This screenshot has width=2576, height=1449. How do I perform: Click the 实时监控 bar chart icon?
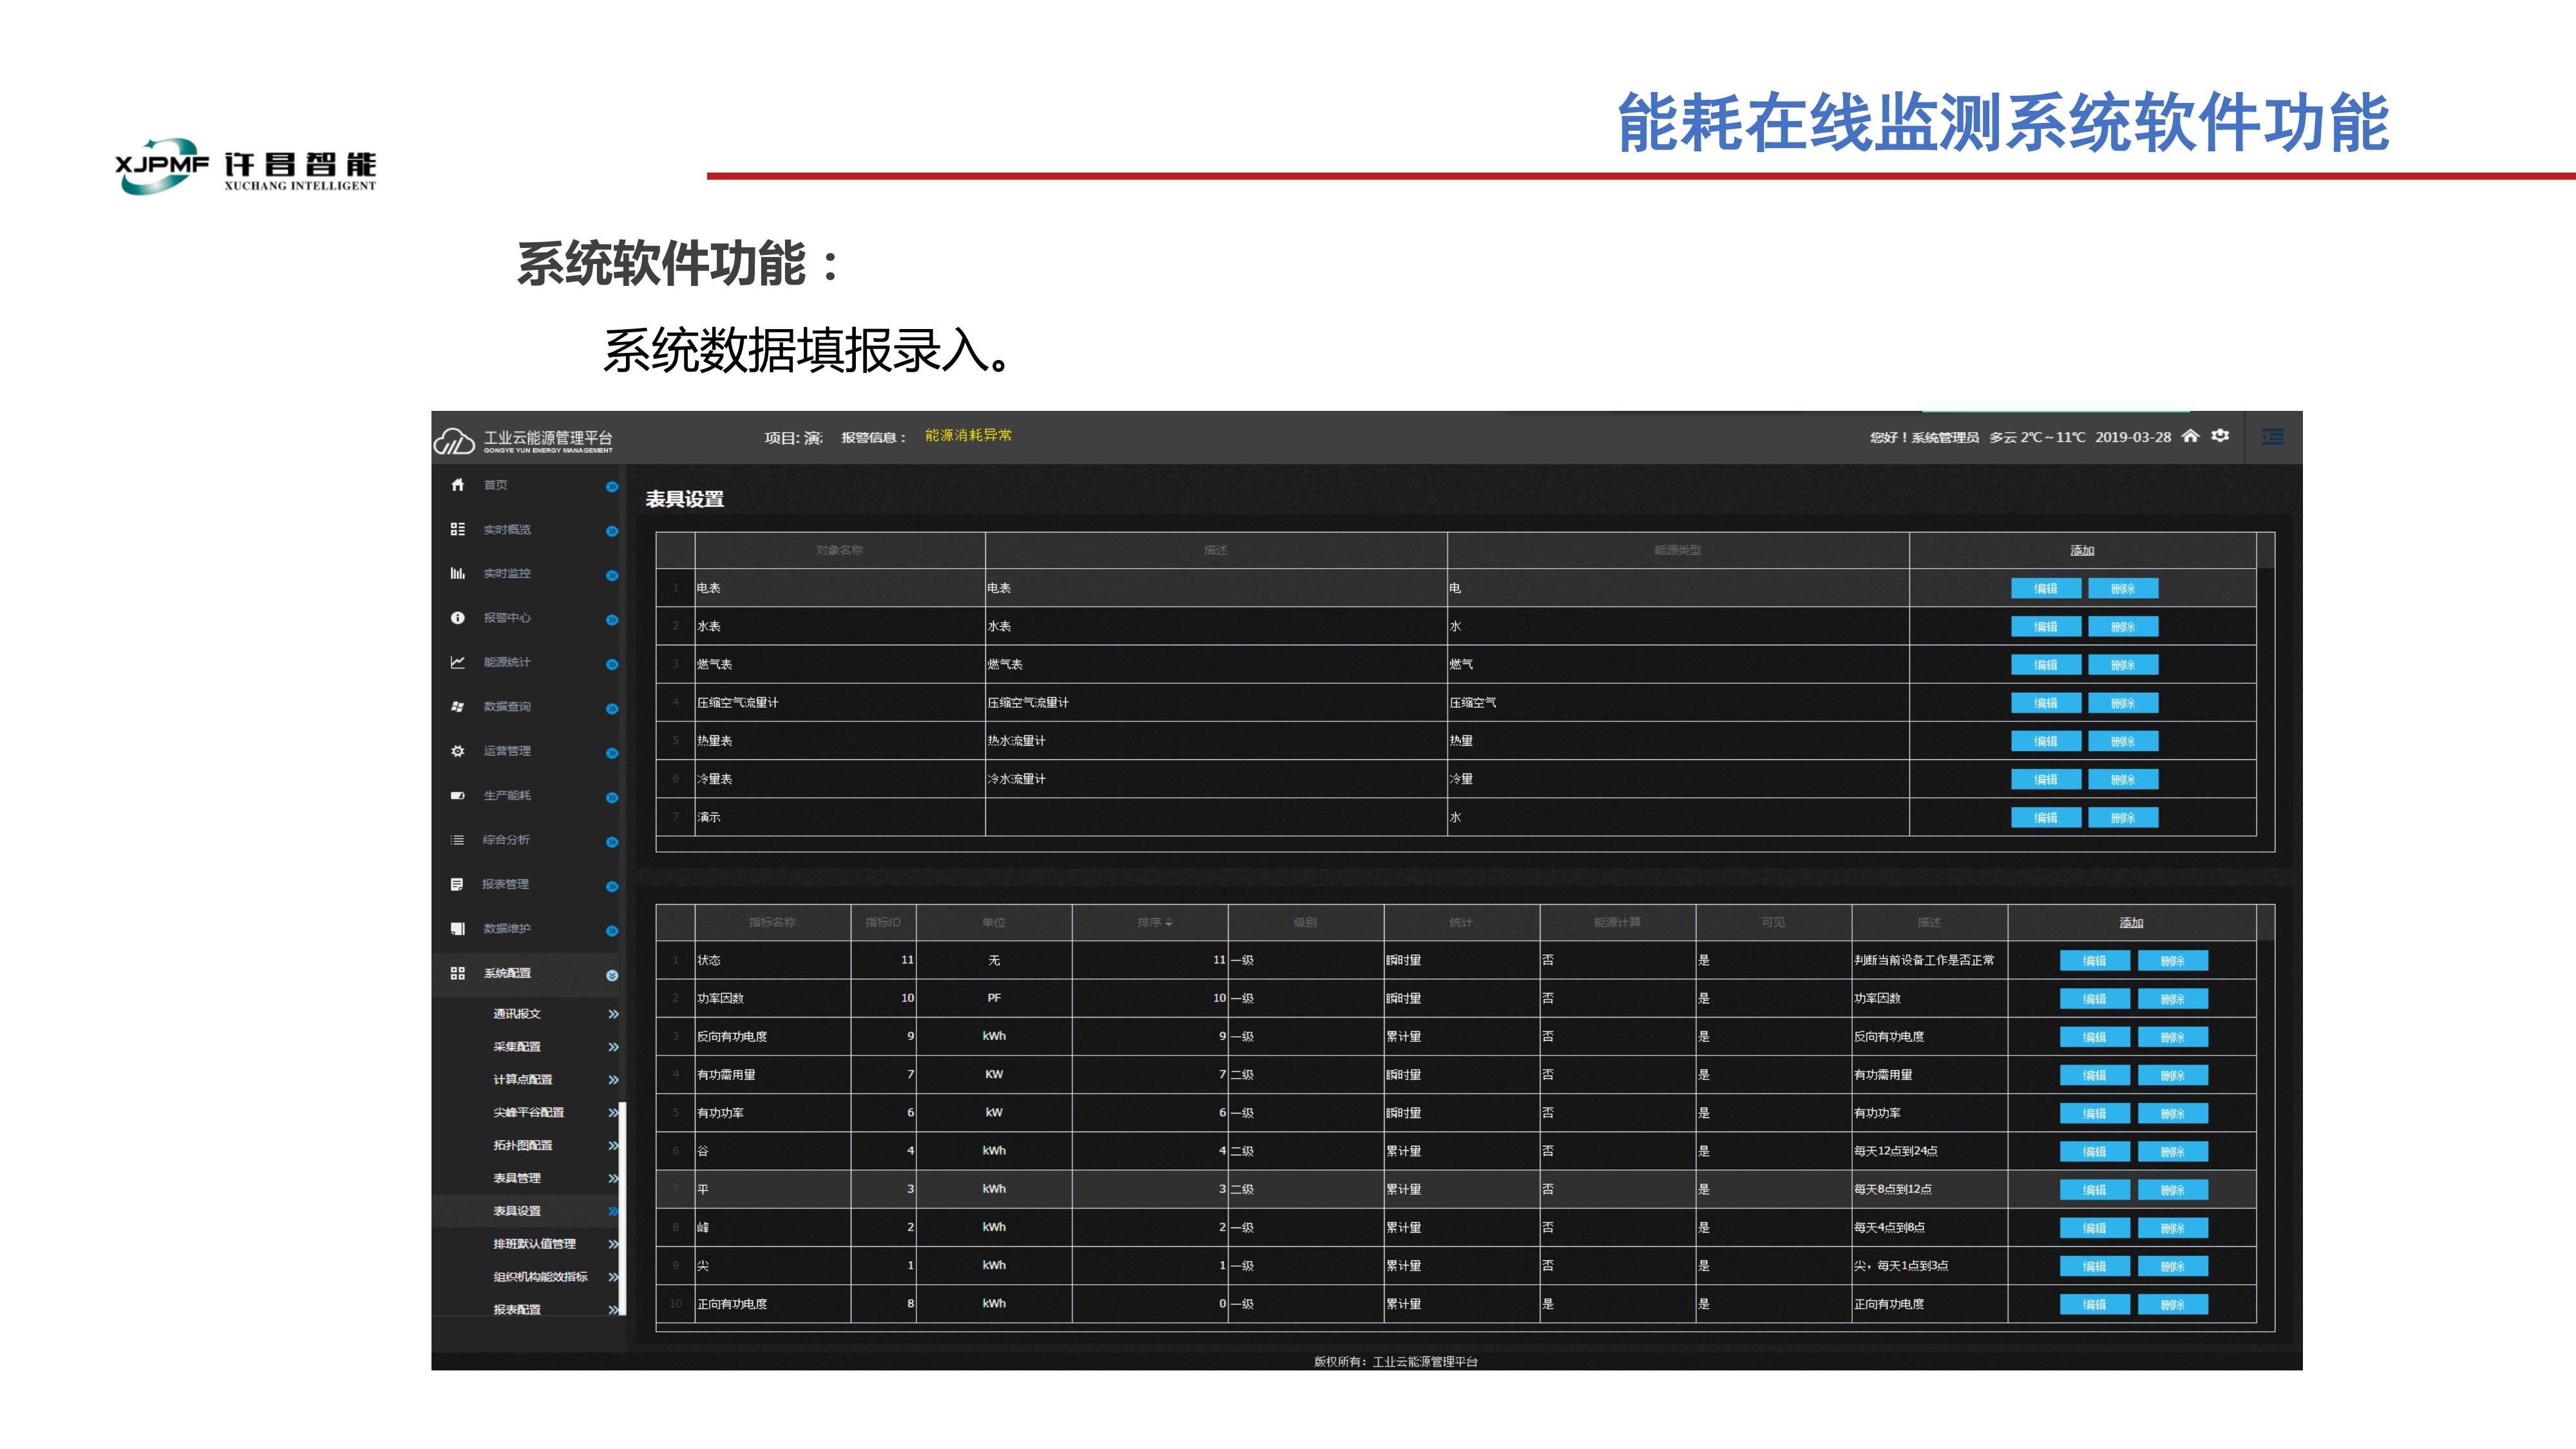click(x=457, y=573)
